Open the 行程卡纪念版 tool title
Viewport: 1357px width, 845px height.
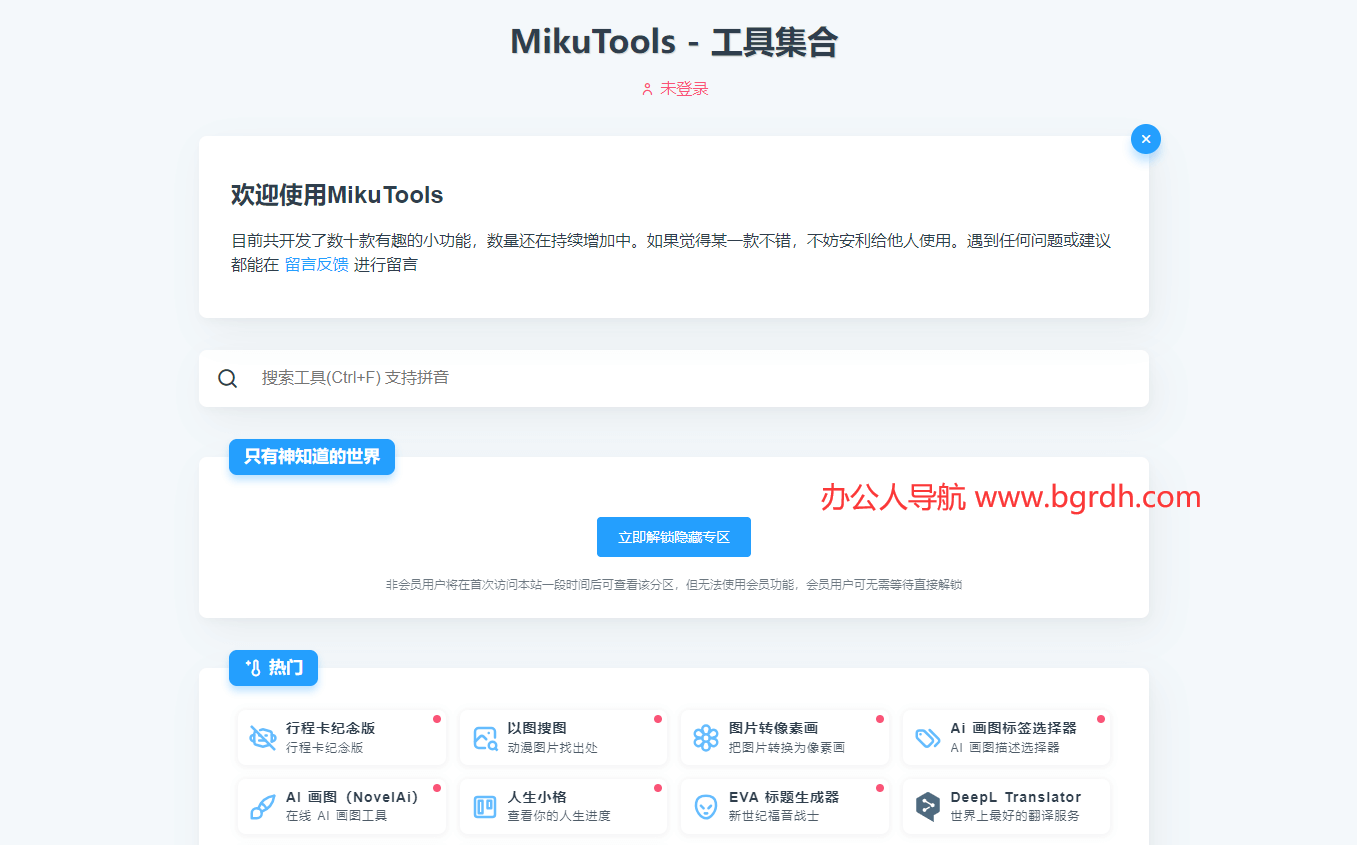(x=331, y=728)
